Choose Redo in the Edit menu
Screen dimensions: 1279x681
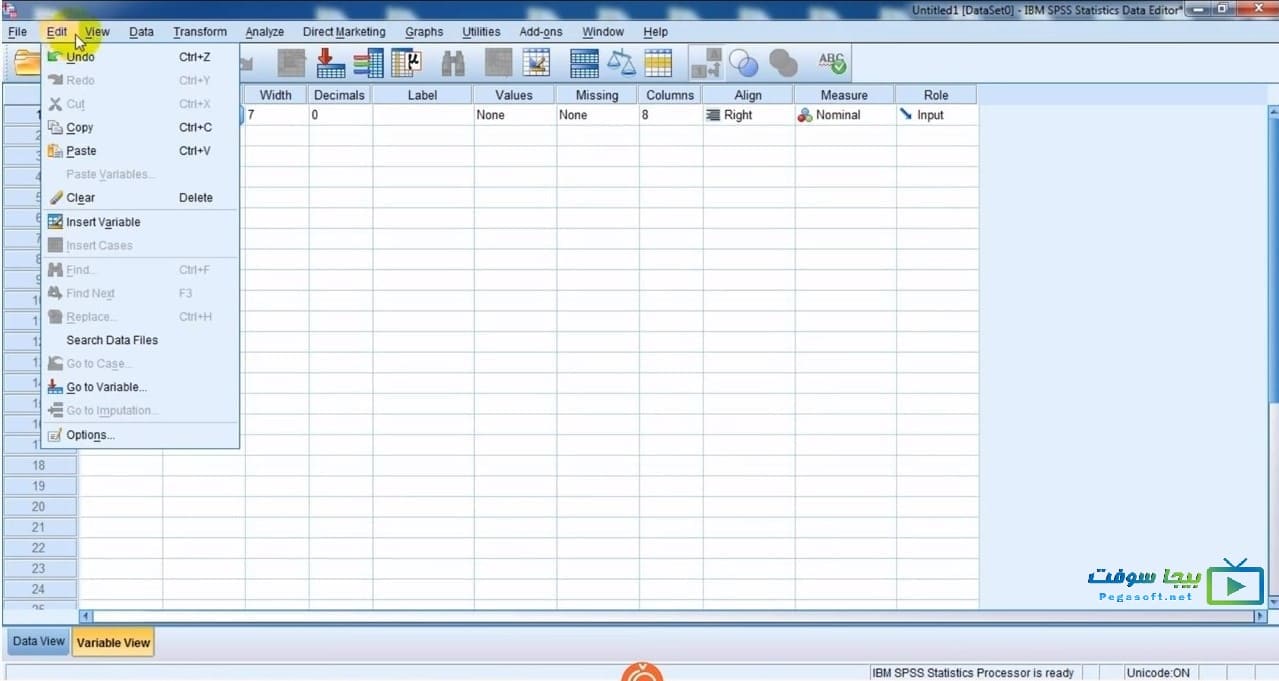[140, 80]
